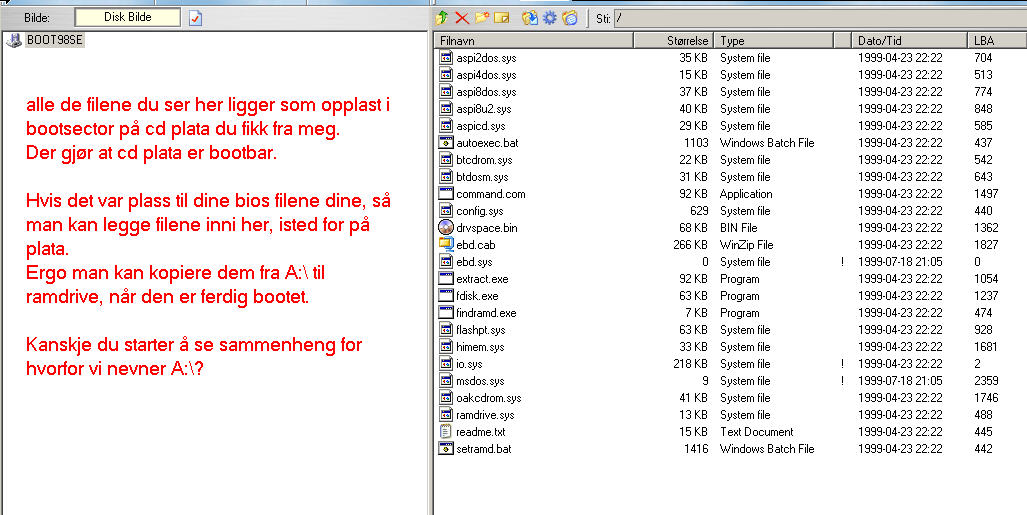
Task: Click the WinZip File type cell
Action: [x=747, y=245]
